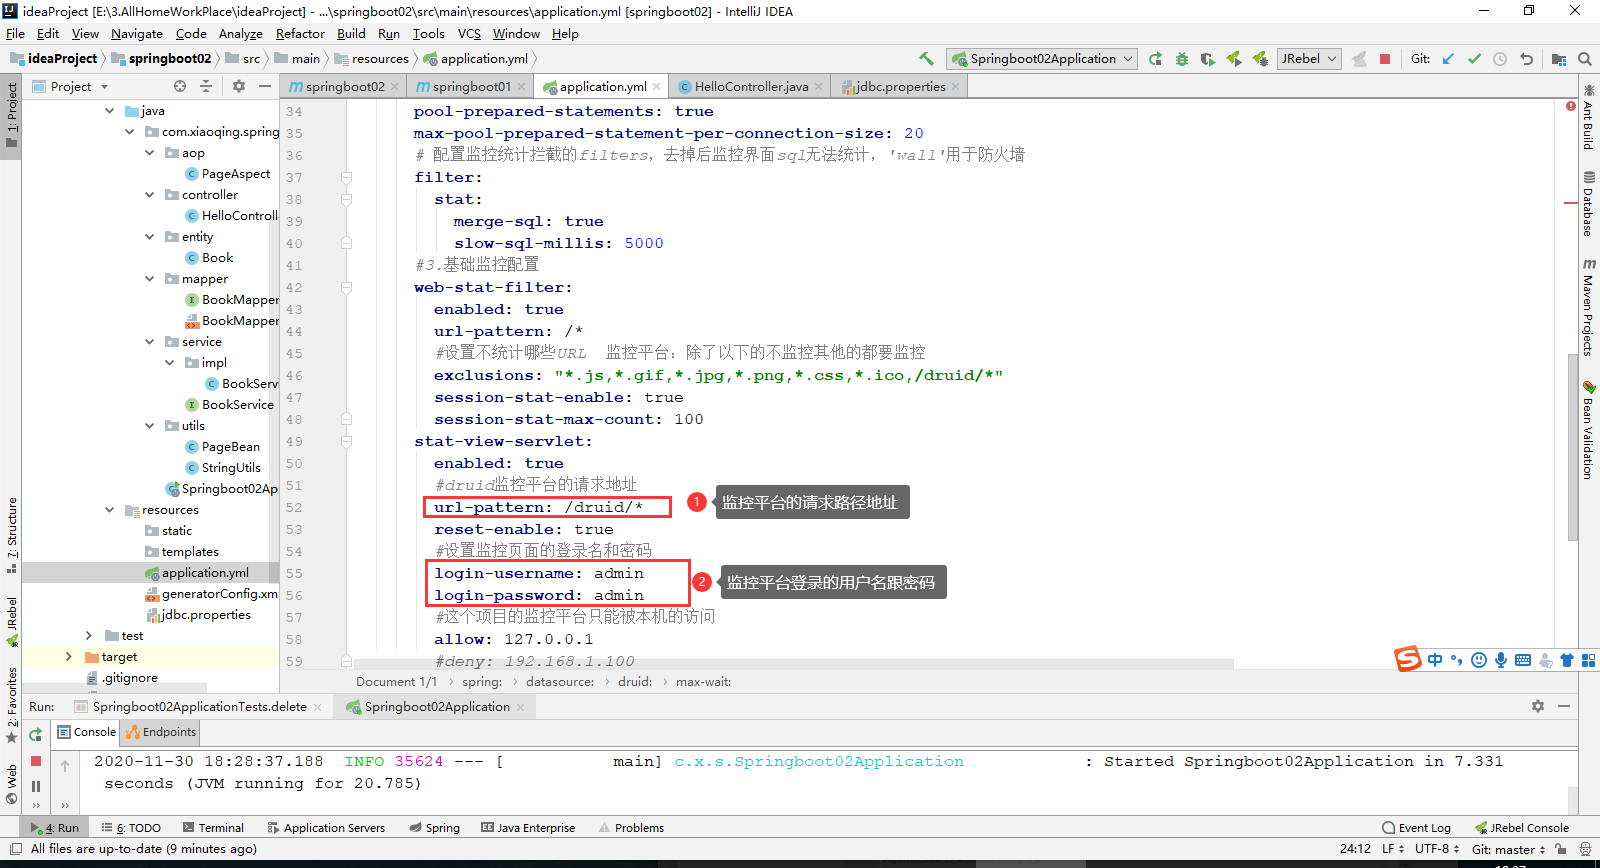Screen dimensions: 1600x868
Task: Click the green Run icon in toolbar
Action: pos(1155,59)
